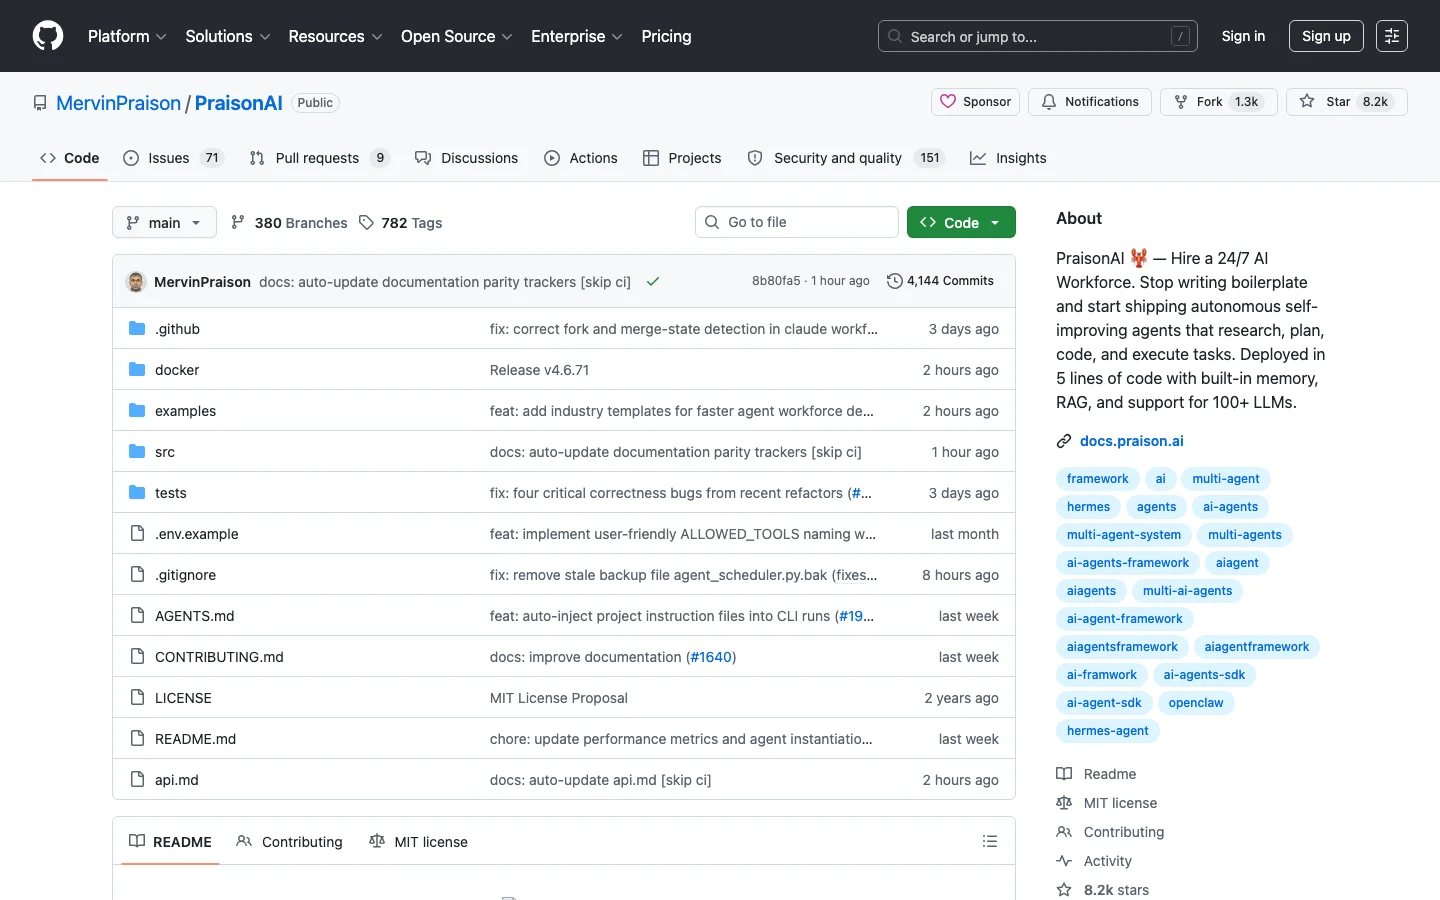
Task: Star the PraisonAI repository
Action: 1346,102
